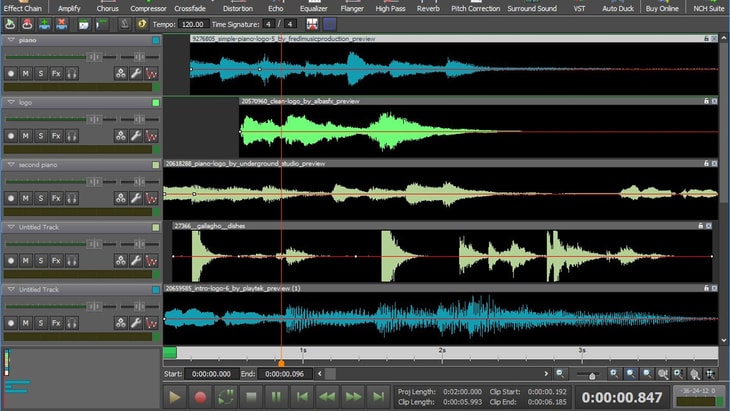Solo the logo track
Screen dimensions: 730x411
[41, 135]
